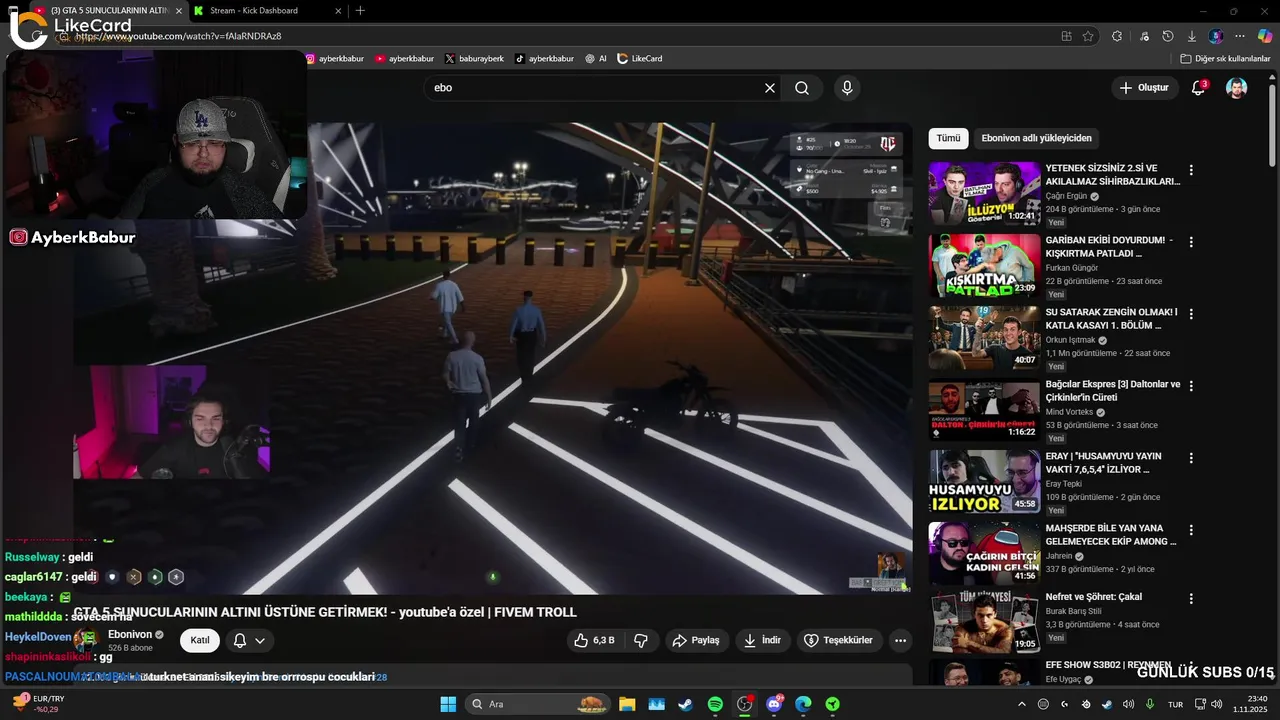Click the Paylaş share button
Screen dimensions: 1280x720
(695, 640)
